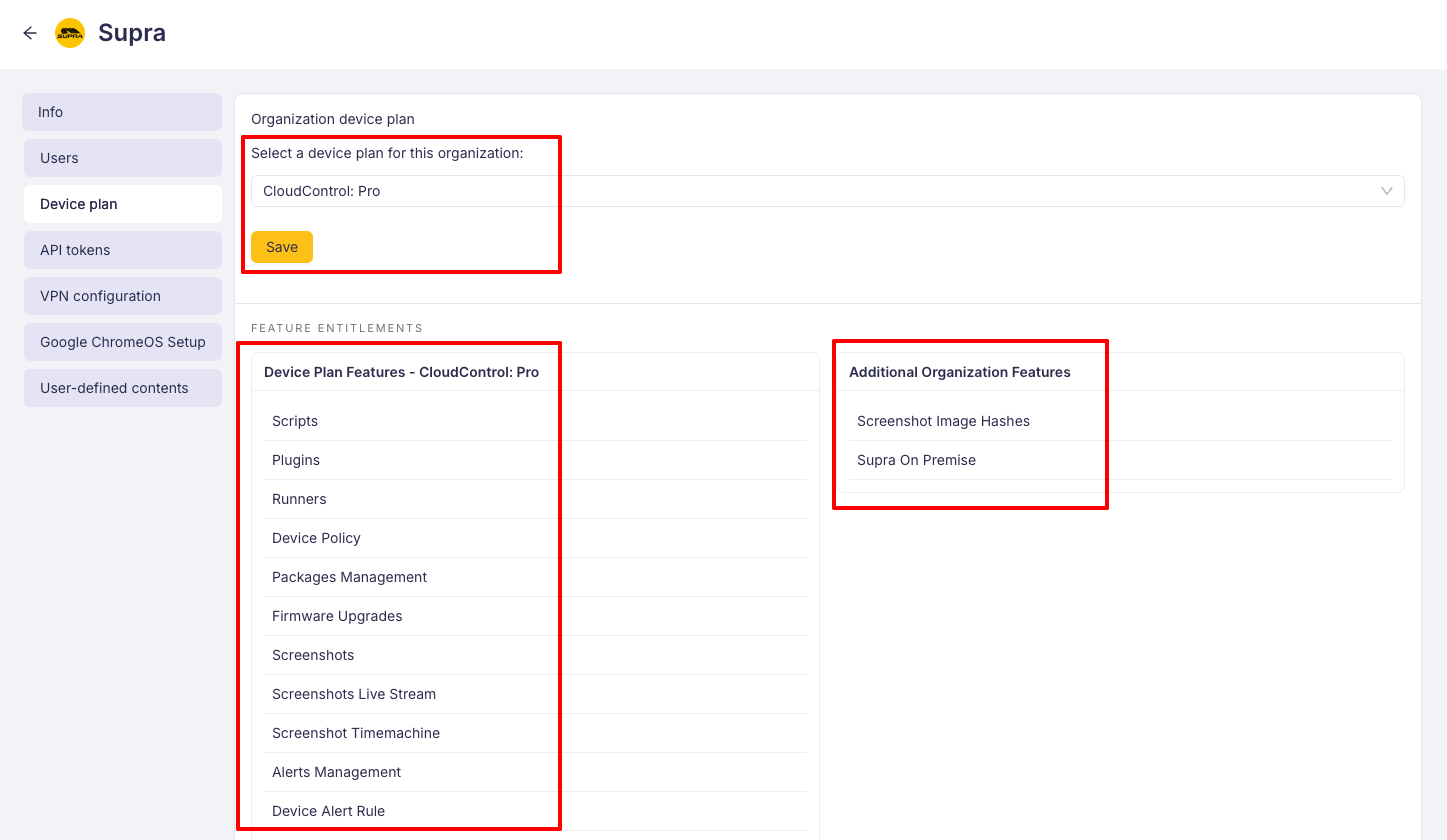Open API tokens settings
This screenshot has height=840, width=1447.
(x=122, y=250)
